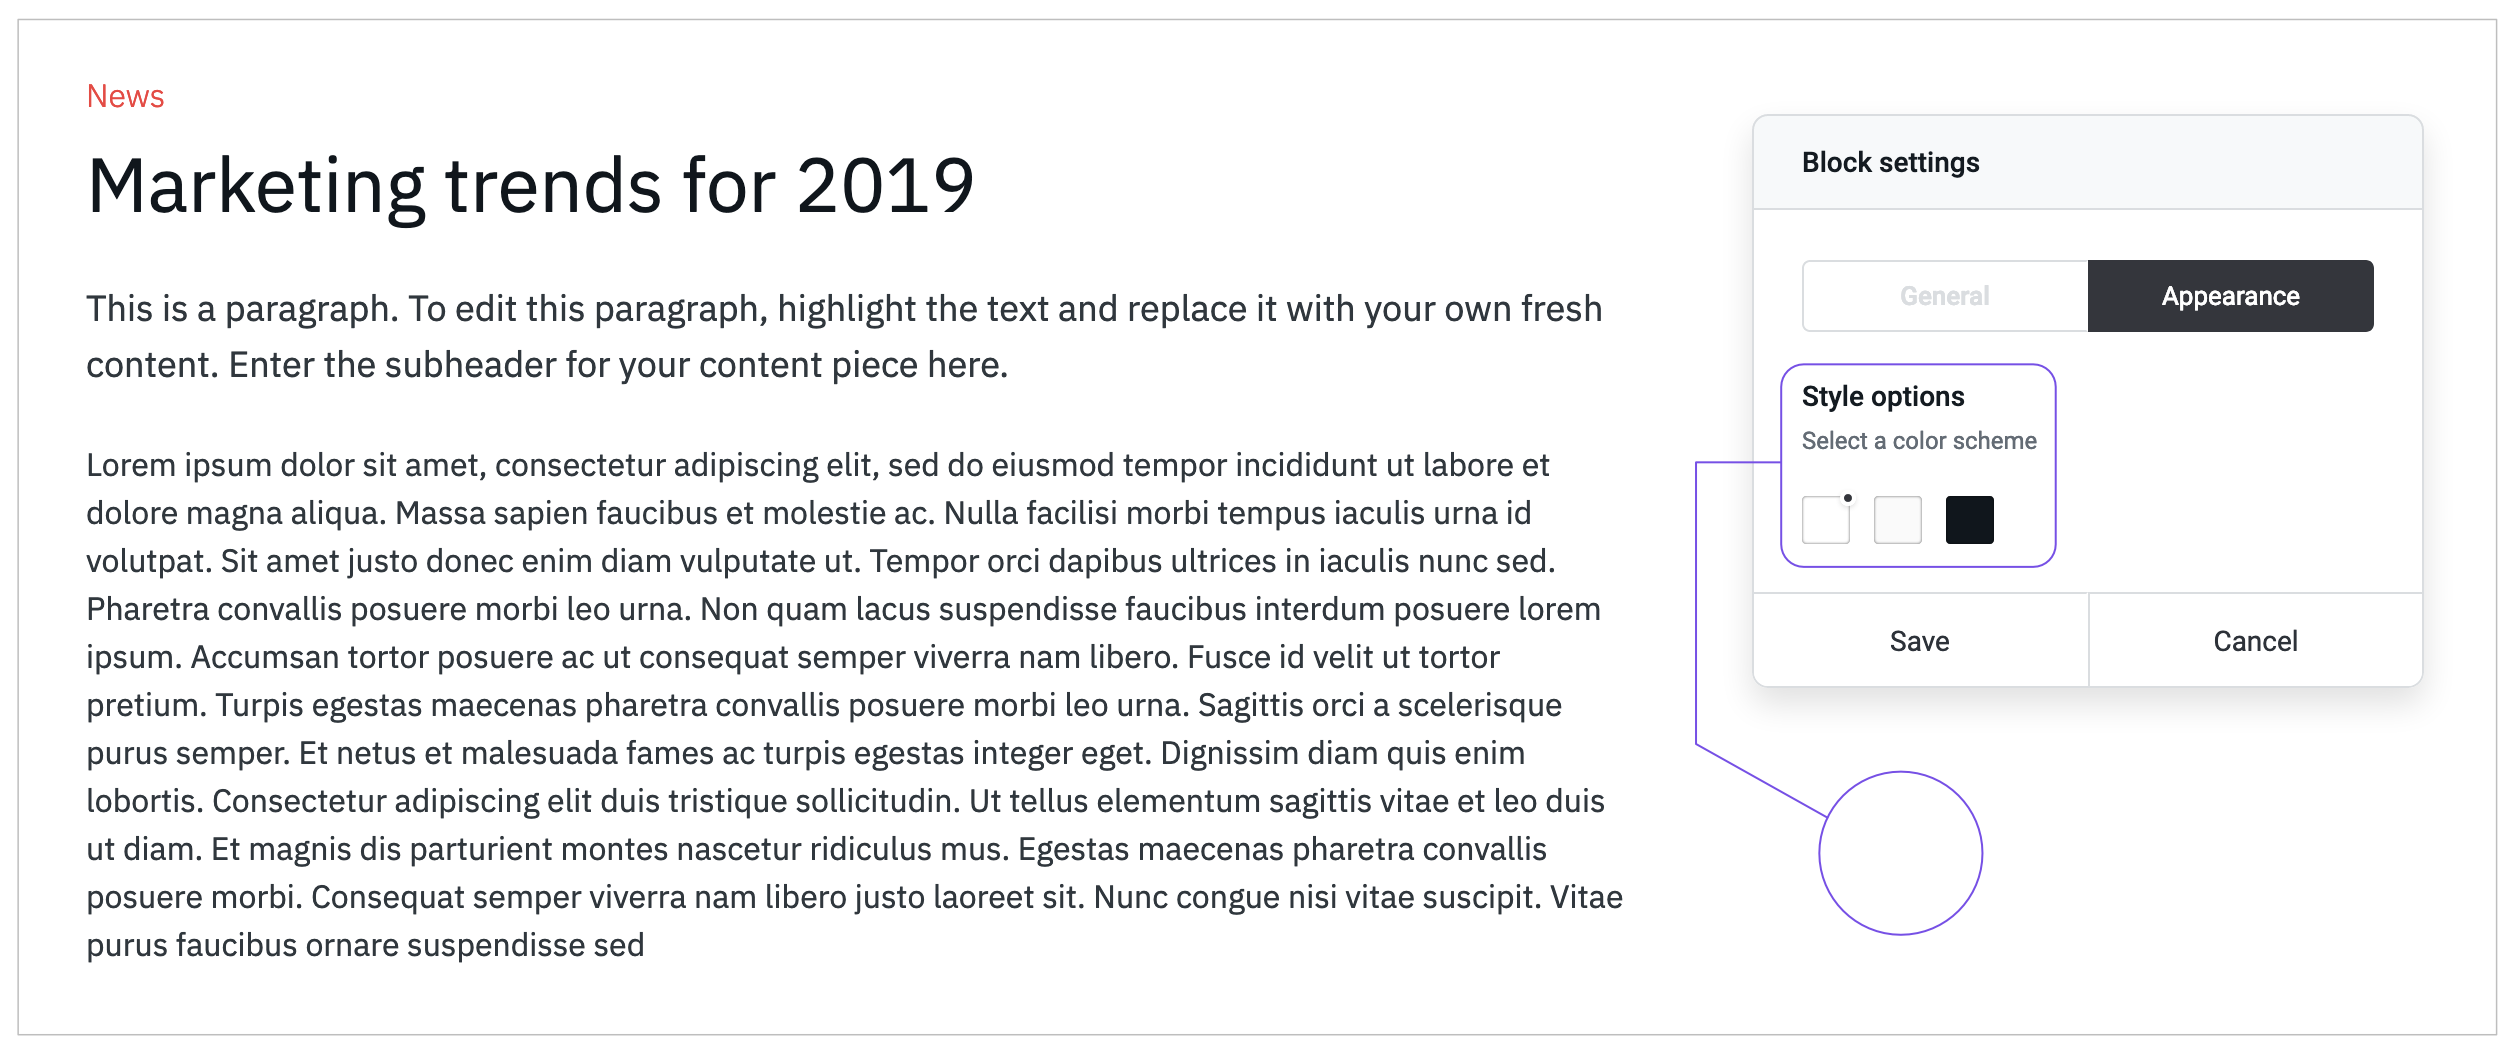Click the final line "purus faucibus ornare suspendisse sed"
This screenshot has width=2518, height=1054.
tap(365, 945)
